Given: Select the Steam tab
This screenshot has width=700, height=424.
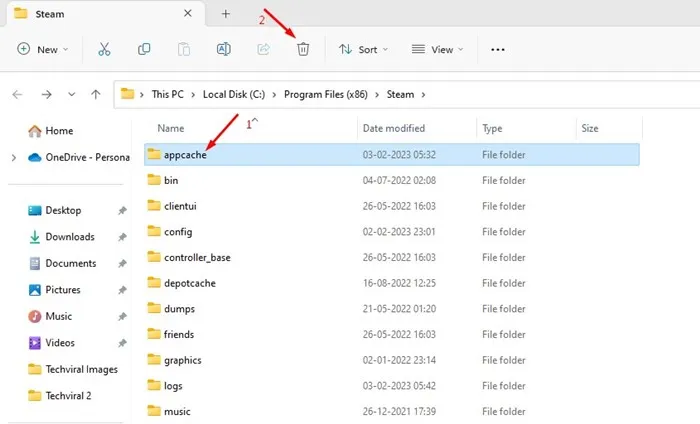Looking at the screenshot, I should 106,14.
